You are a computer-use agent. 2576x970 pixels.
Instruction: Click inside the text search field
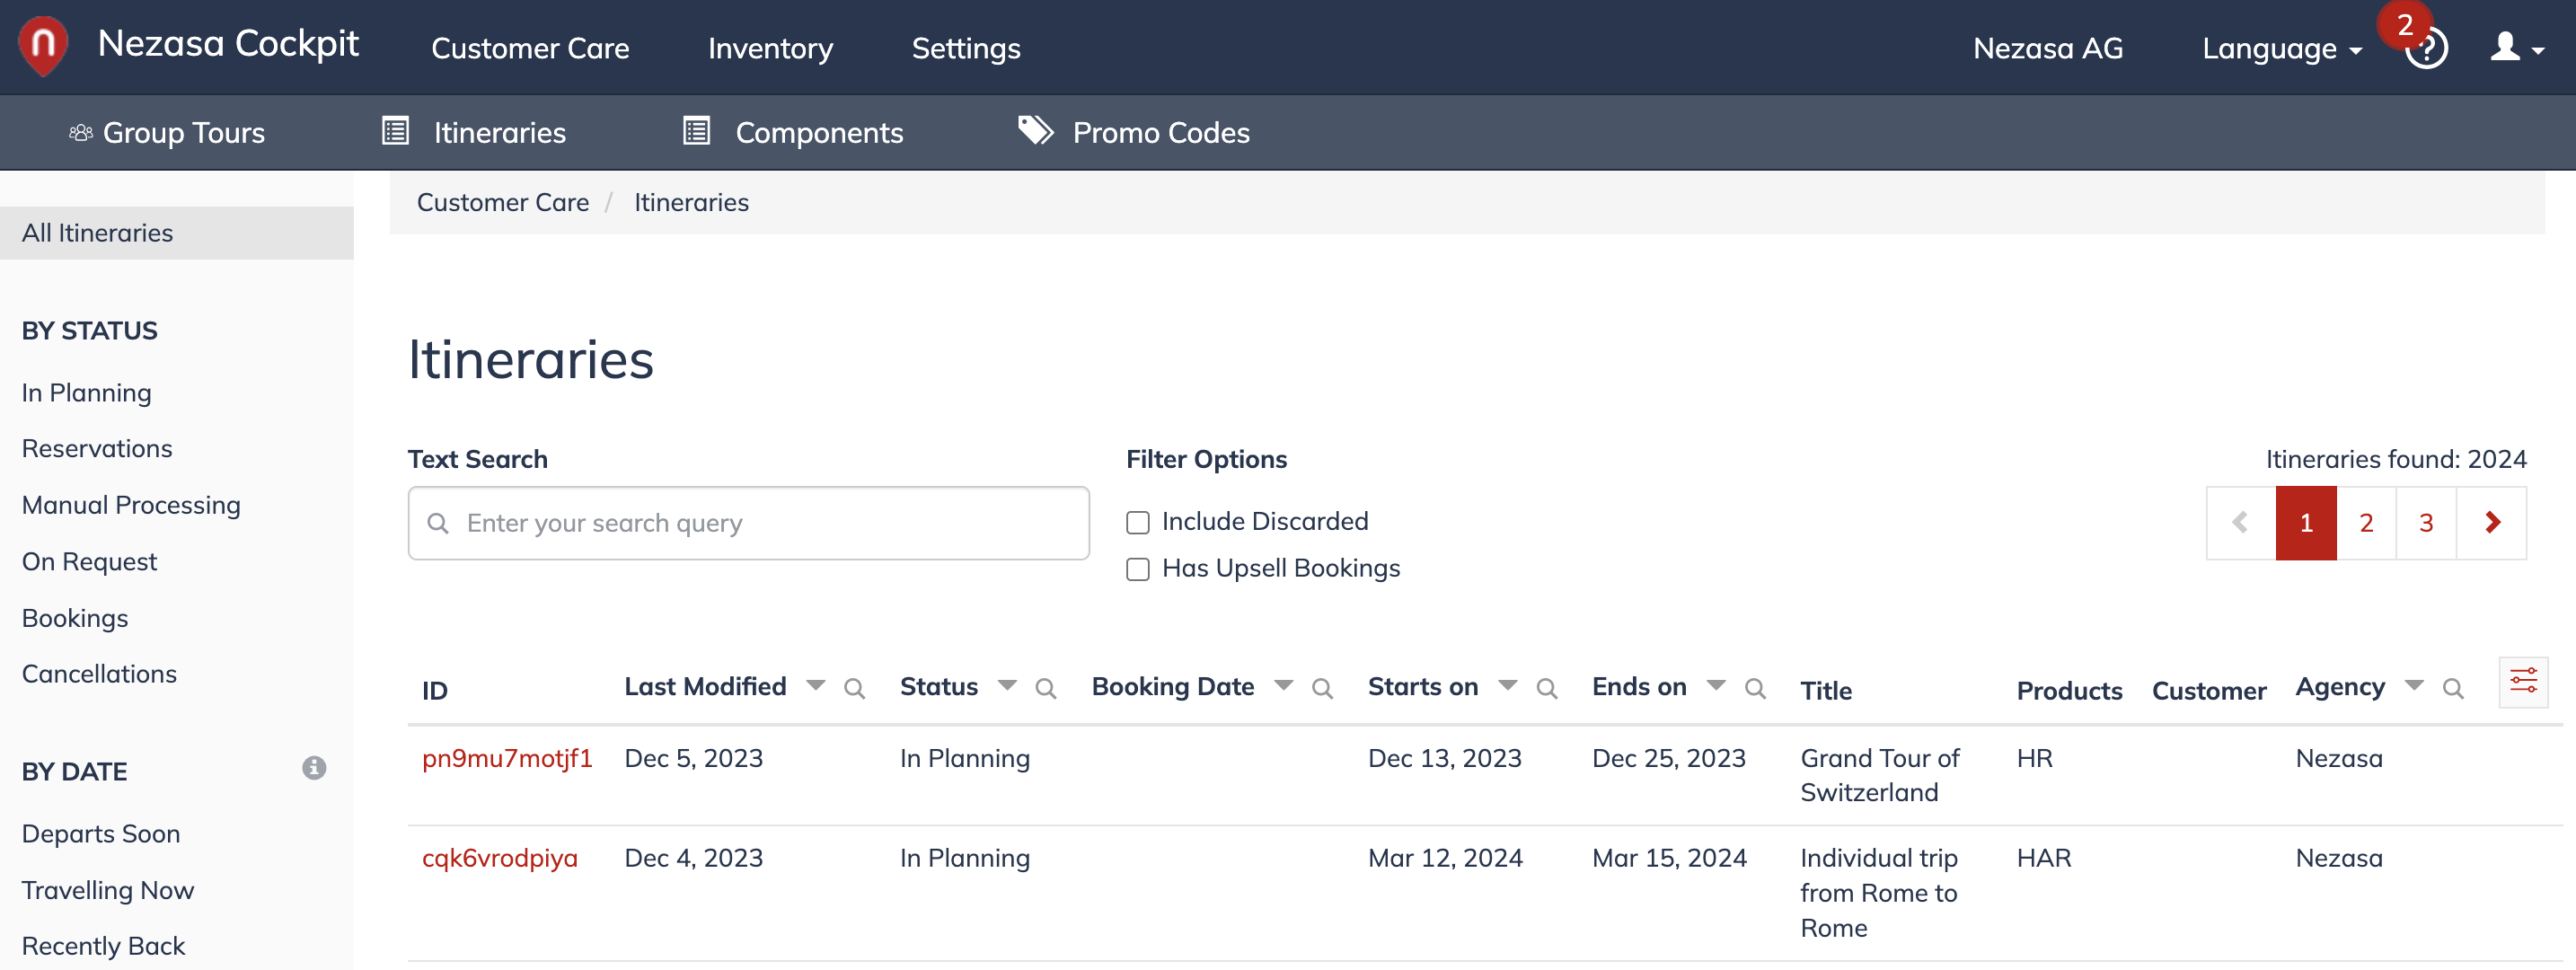(x=749, y=523)
